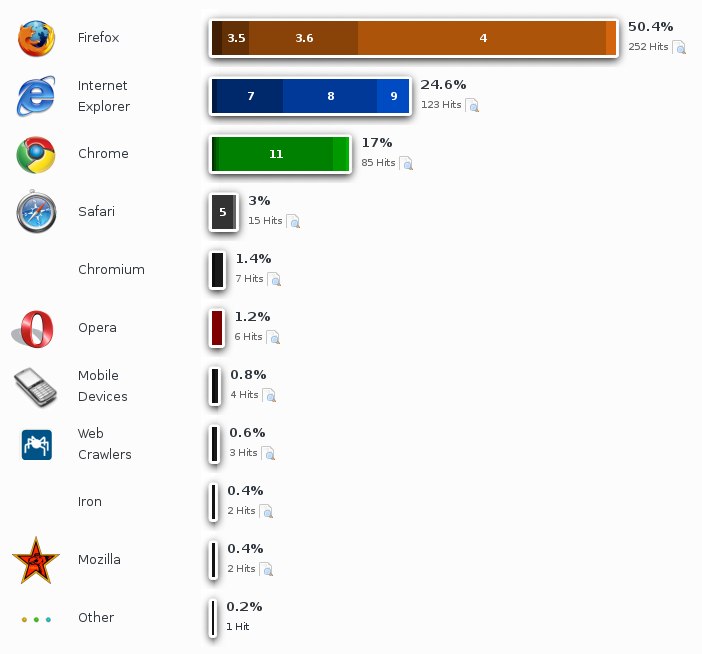Click the Internet Explorer logo icon
The width and height of the screenshot is (702, 654).
coord(36,96)
